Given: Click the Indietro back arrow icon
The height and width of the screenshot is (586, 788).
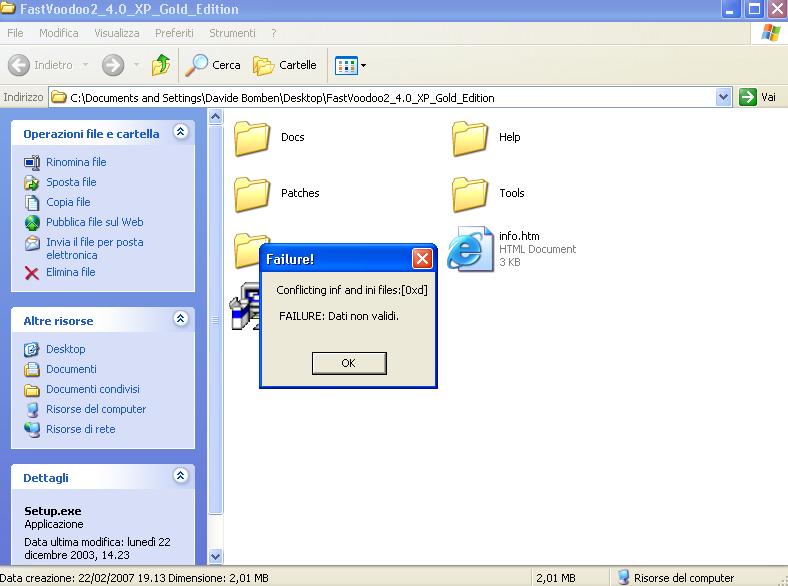Looking at the screenshot, I should (x=19, y=65).
